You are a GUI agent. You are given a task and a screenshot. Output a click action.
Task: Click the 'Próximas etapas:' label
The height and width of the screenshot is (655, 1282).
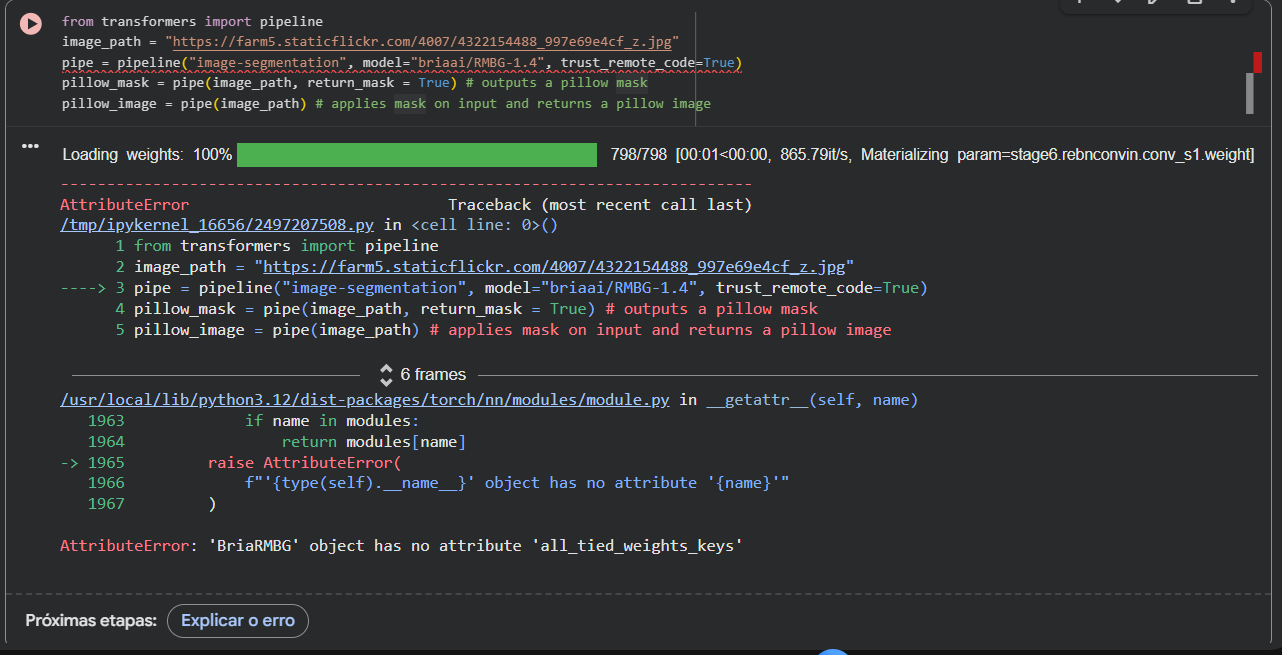[91, 621]
